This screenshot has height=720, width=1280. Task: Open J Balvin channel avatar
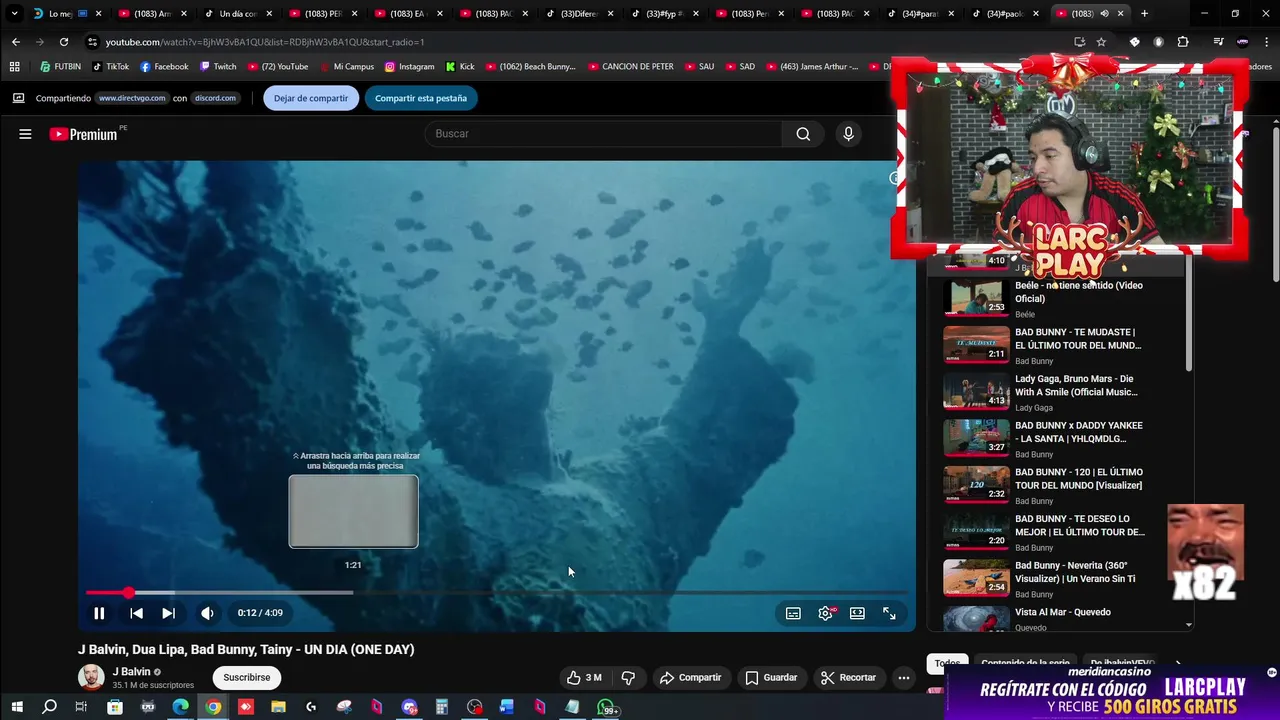tap(91, 677)
